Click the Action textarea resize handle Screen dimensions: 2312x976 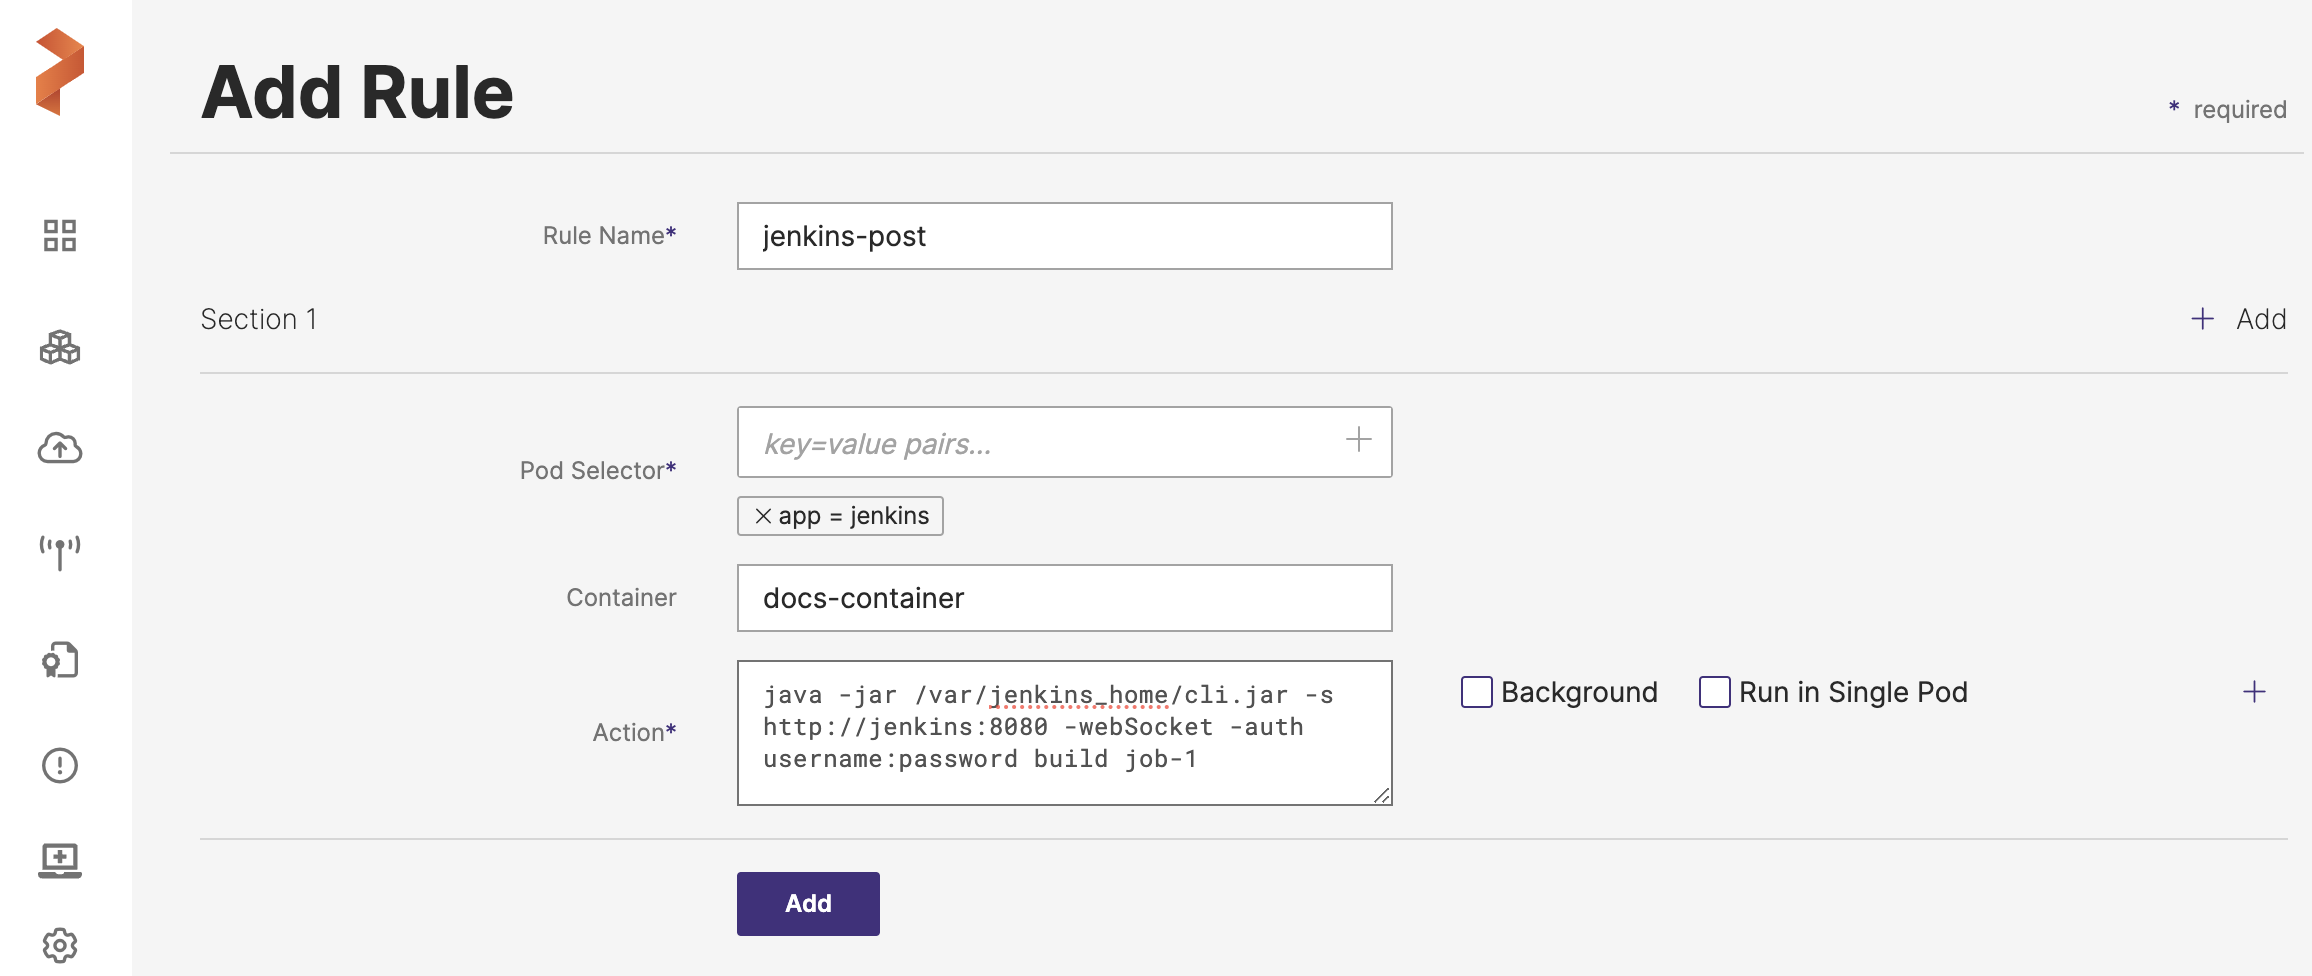(x=1381, y=795)
